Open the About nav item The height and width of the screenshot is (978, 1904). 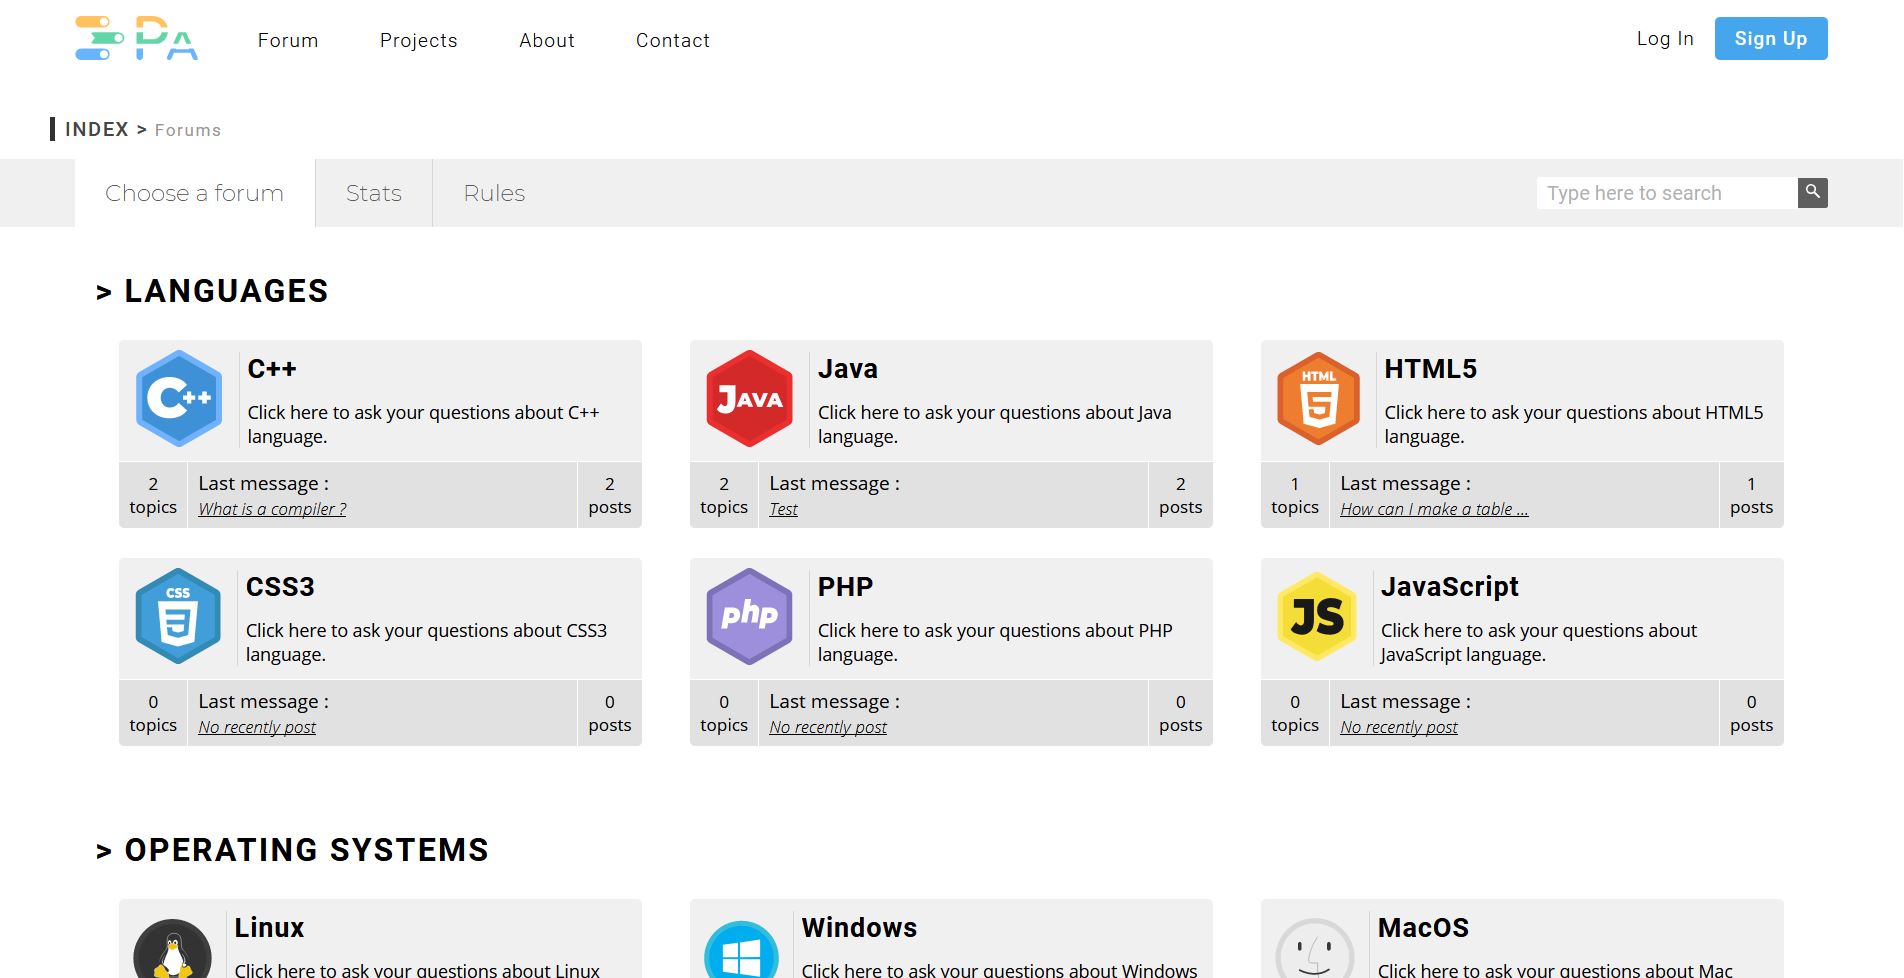click(x=547, y=40)
